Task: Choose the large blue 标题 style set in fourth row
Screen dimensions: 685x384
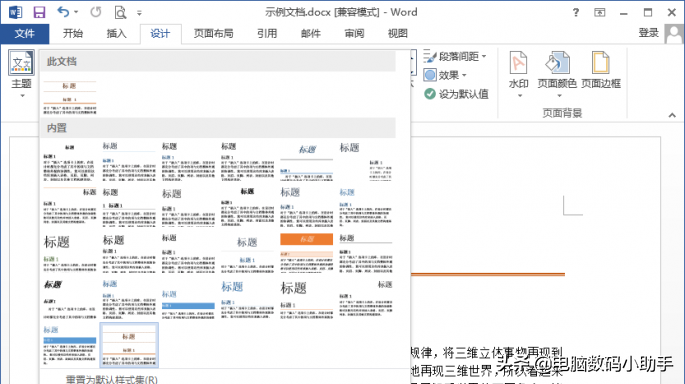Action: (x=247, y=300)
